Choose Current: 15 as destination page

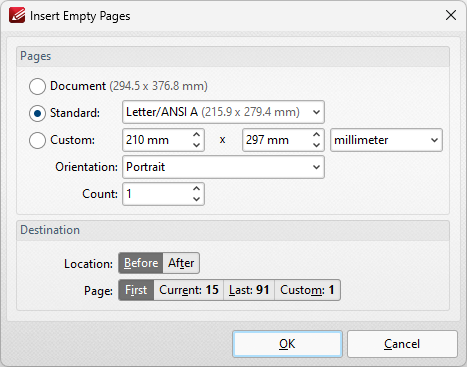coord(189,290)
